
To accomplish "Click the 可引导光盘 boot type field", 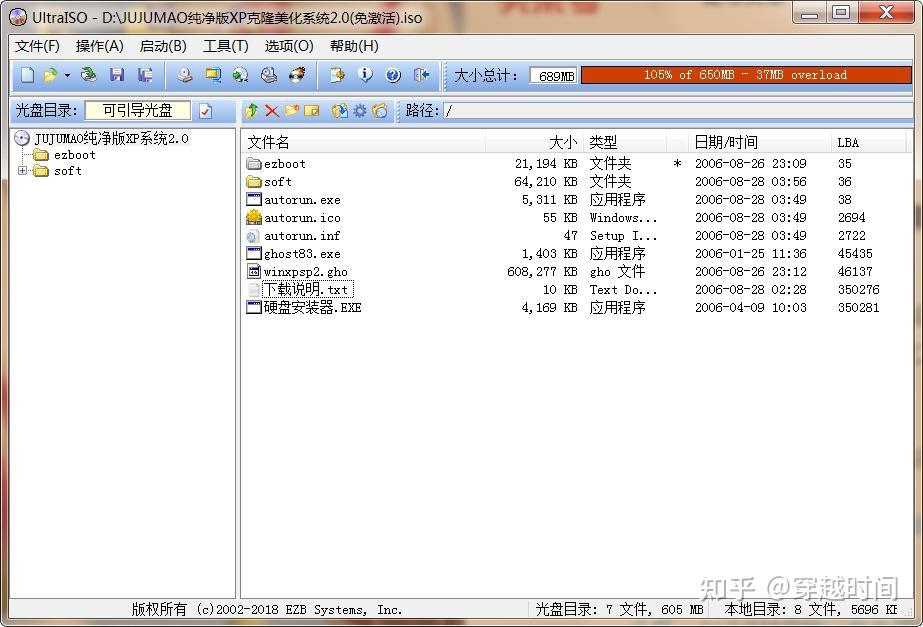I will [x=138, y=110].
